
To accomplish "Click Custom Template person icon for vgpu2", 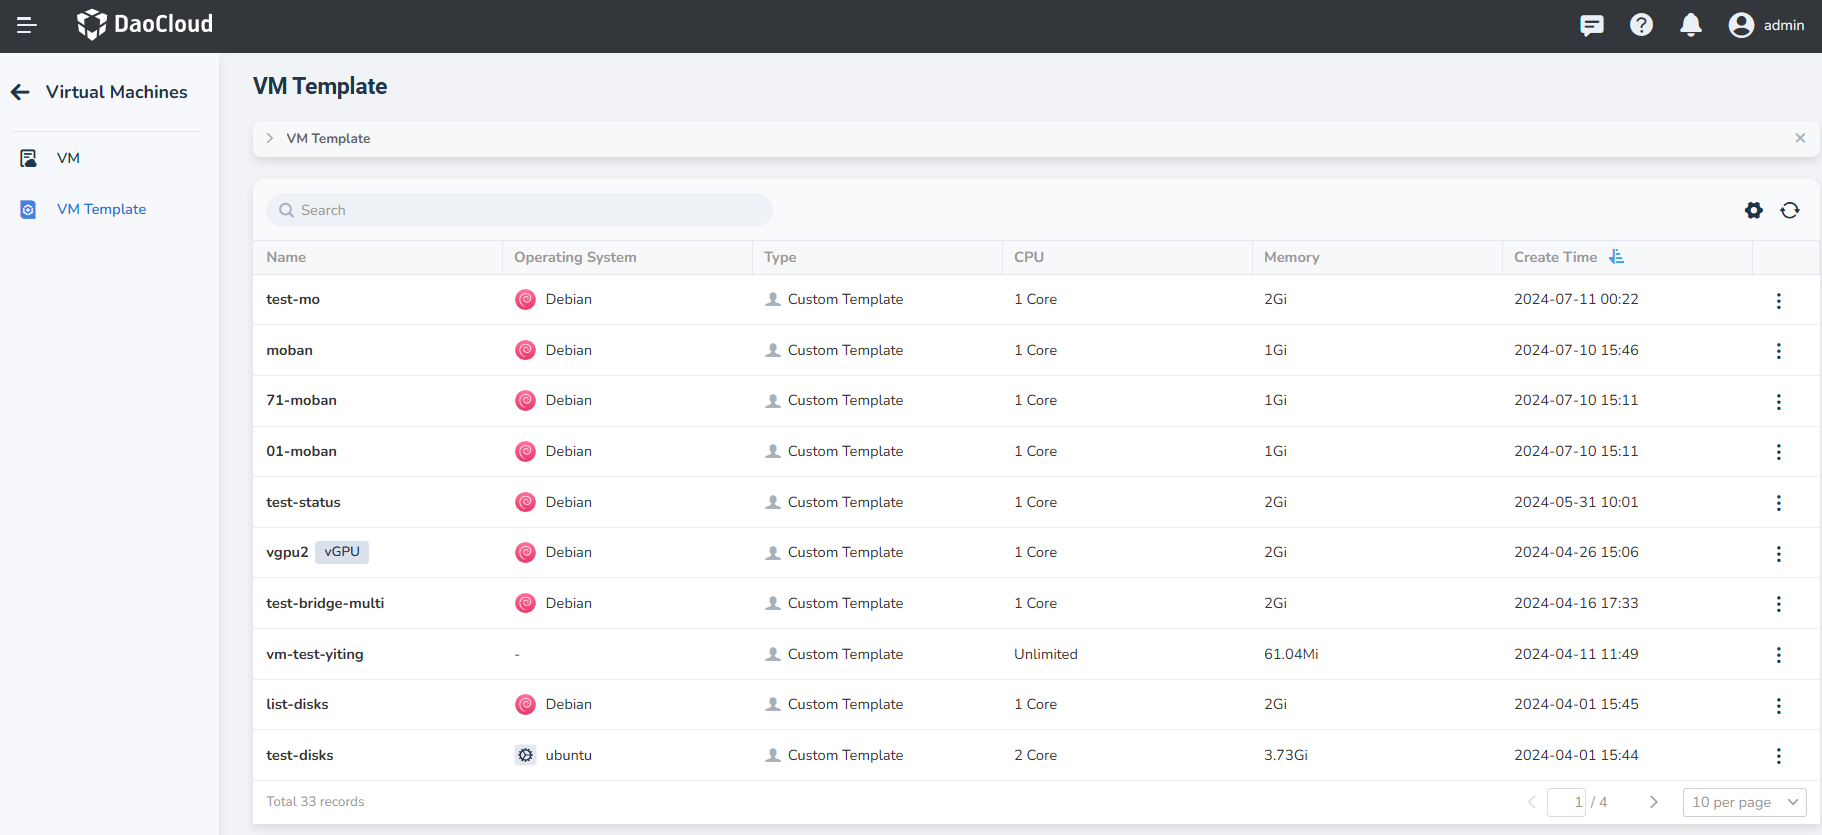I will coord(773,552).
